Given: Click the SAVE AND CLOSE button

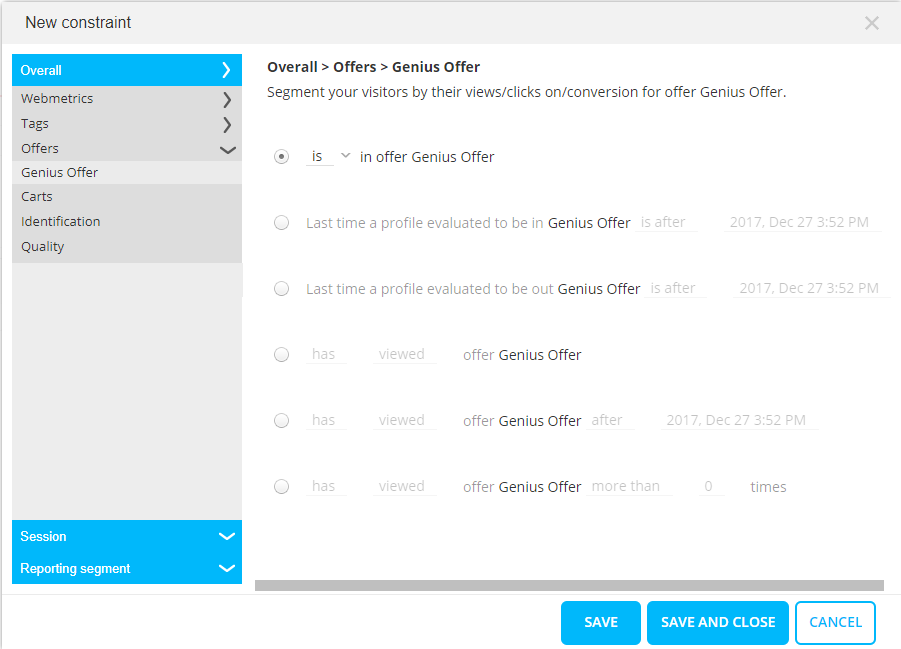Looking at the screenshot, I should tap(718, 622).
